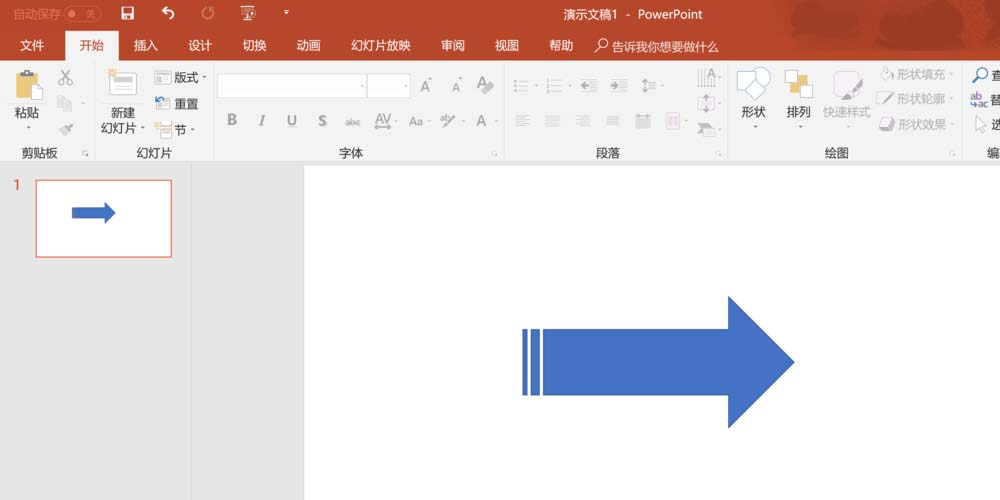The height and width of the screenshot is (500, 1000).
Task: Open Change Case Aa dropdown
Action: pyautogui.click(x=419, y=121)
